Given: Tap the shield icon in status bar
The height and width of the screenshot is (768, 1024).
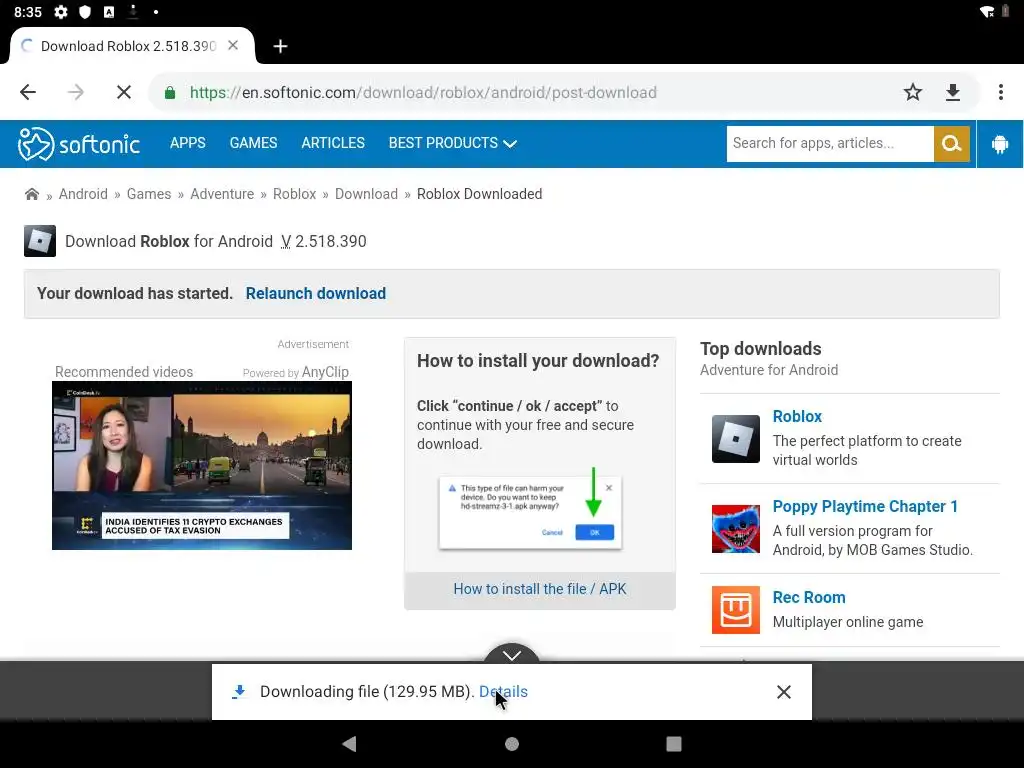Looking at the screenshot, I should click(85, 12).
